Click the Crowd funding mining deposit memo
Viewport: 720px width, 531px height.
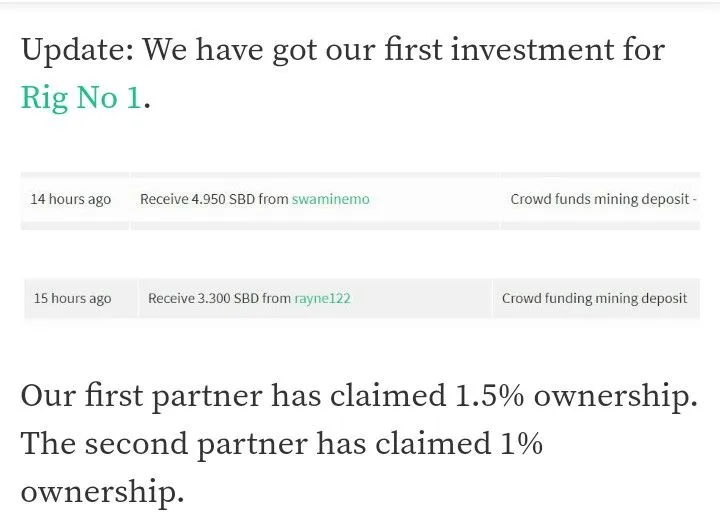595,298
